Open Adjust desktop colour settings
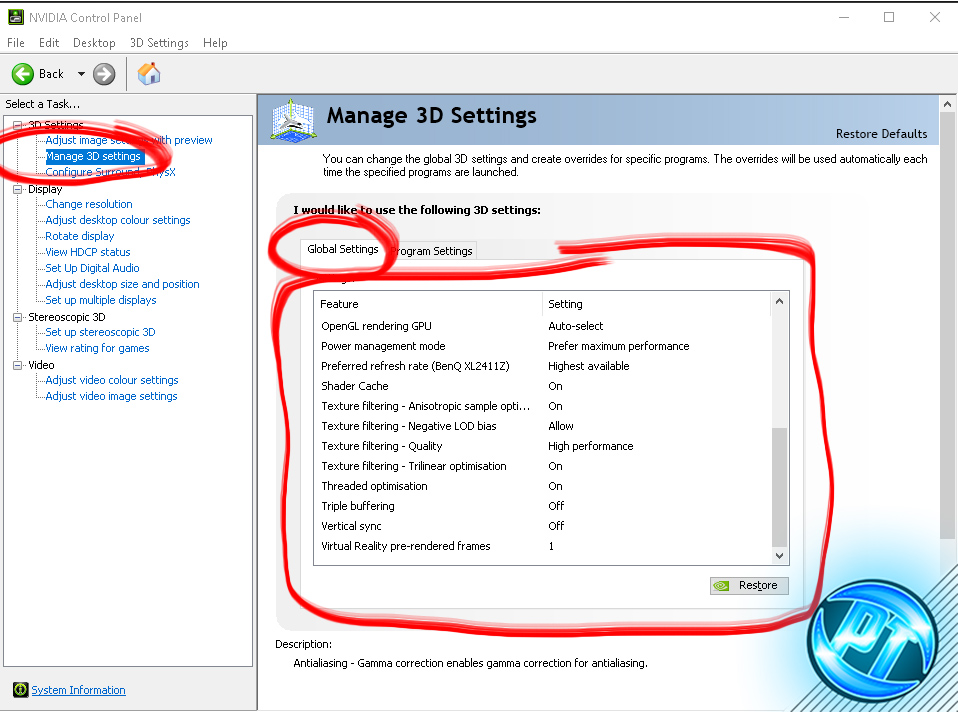 [118, 220]
